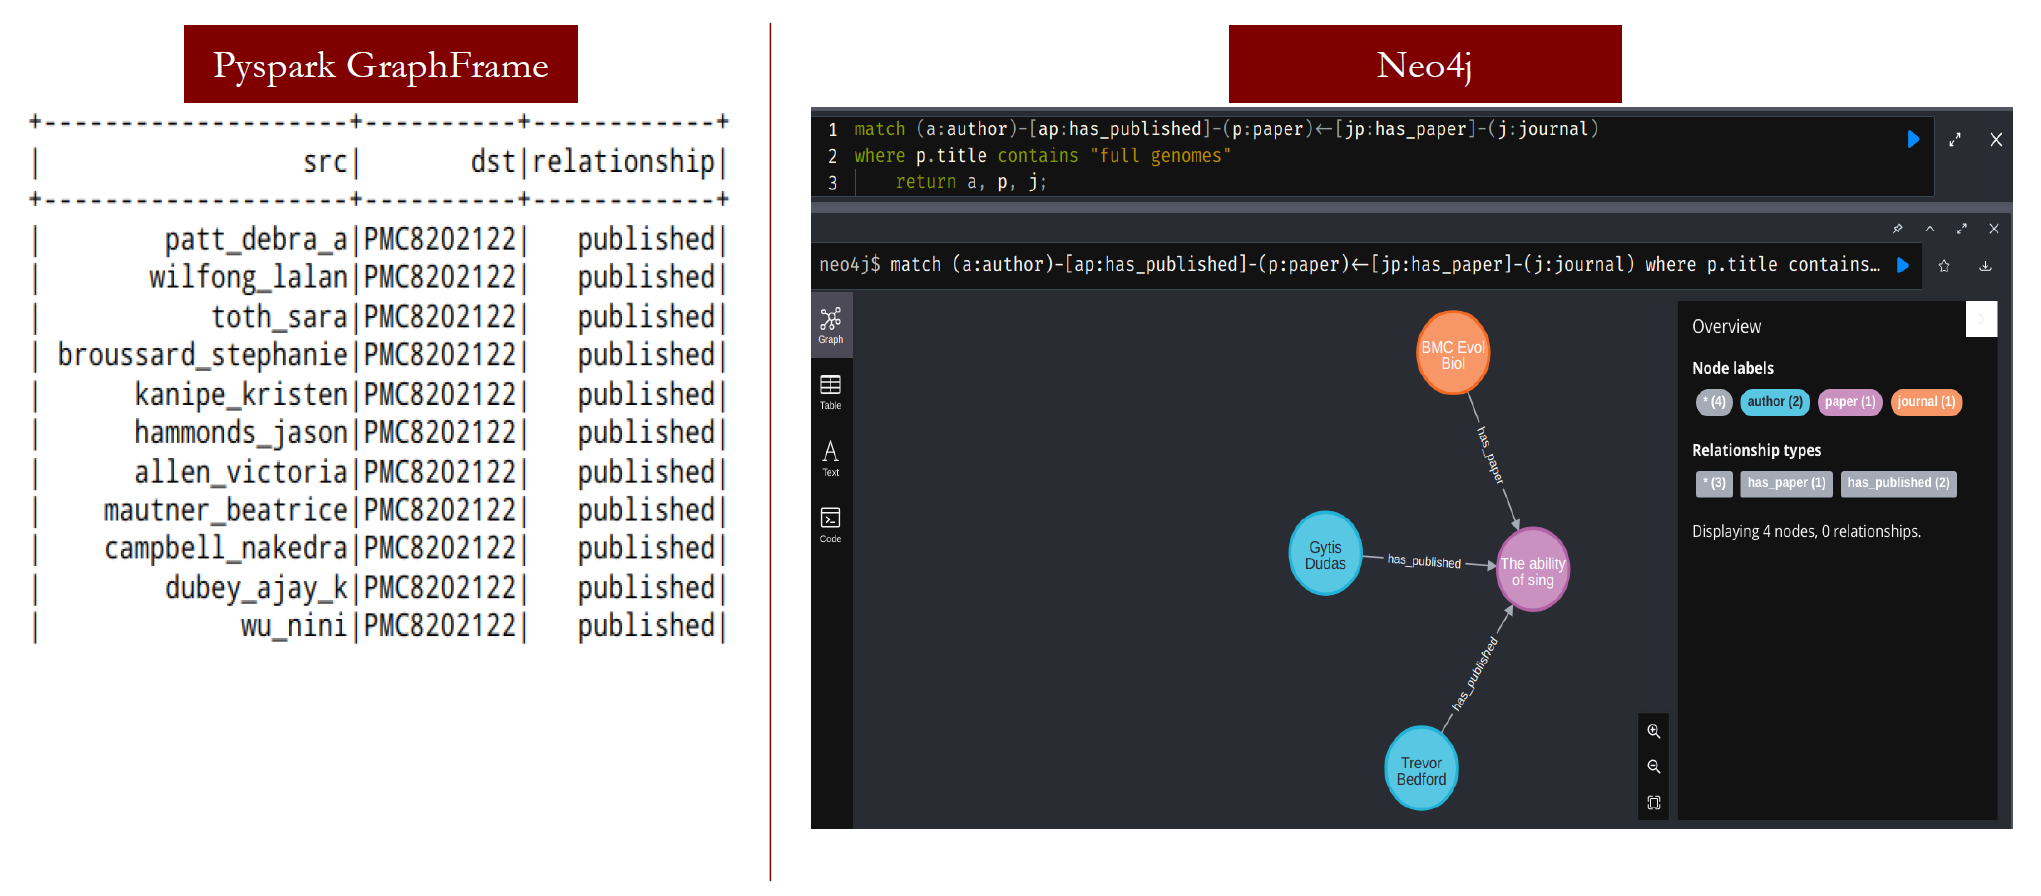Click the 'Relationship types' heading
This screenshot has width=2041, height=896.
point(1756,450)
